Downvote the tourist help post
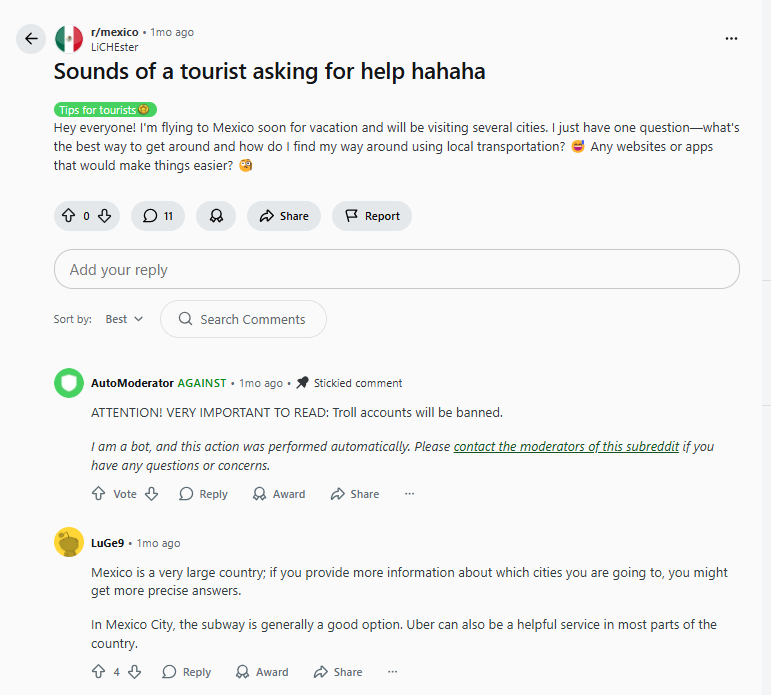771x695 pixels. click(x=104, y=216)
